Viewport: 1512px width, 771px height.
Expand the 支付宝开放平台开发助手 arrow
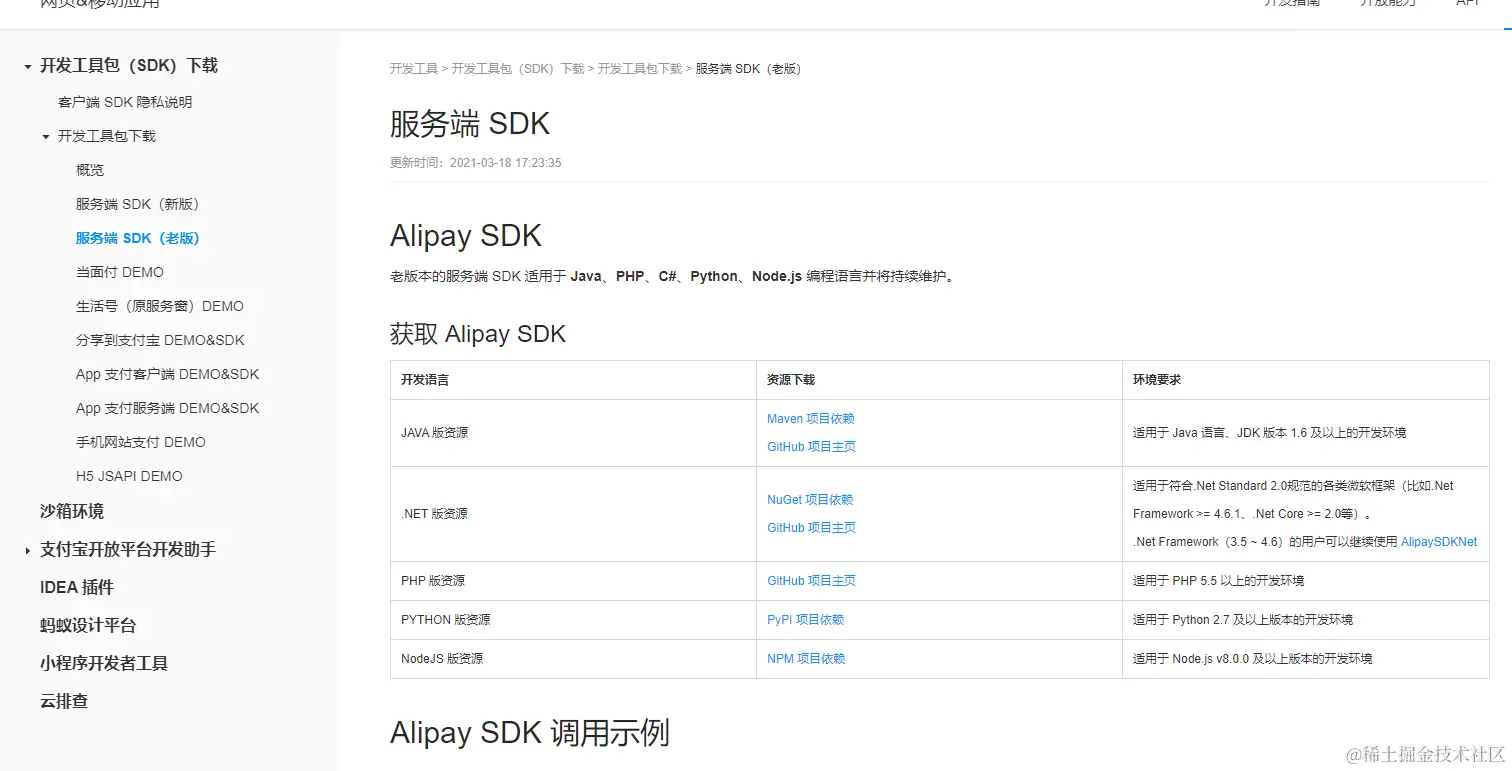pos(28,550)
